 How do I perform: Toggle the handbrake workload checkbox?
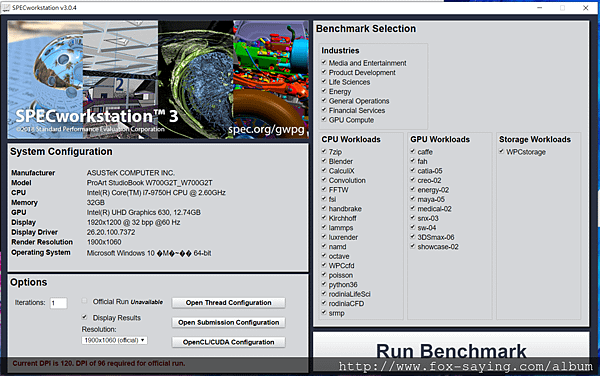324,208
